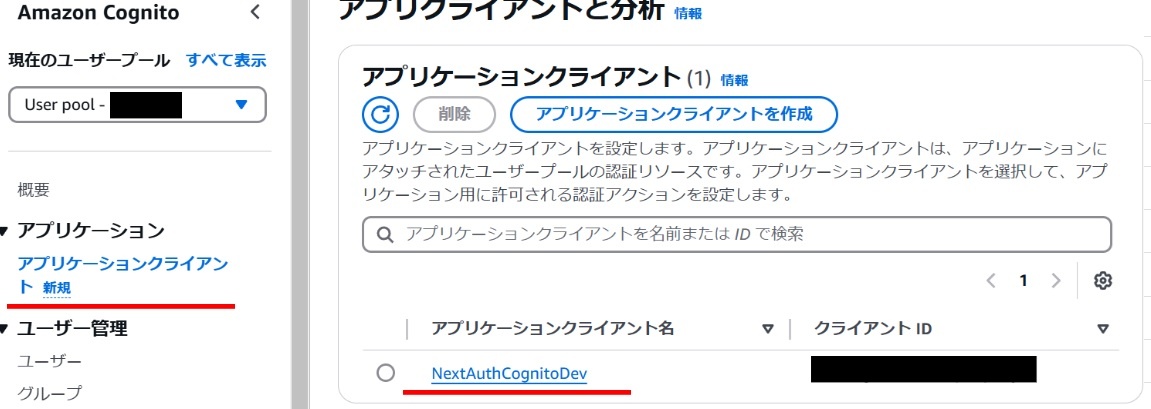Refresh the application clients list
This screenshot has width=1151, height=409.
(x=380, y=114)
